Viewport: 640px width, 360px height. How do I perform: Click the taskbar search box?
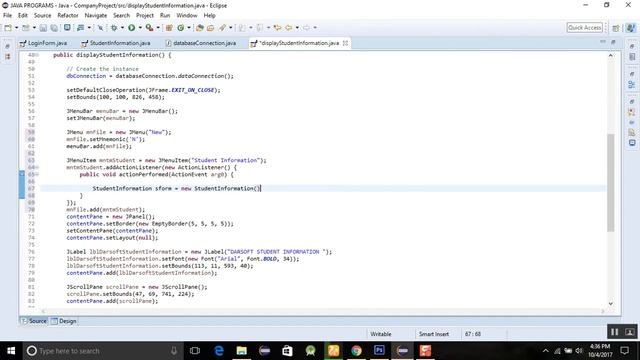click(x=102, y=351)
